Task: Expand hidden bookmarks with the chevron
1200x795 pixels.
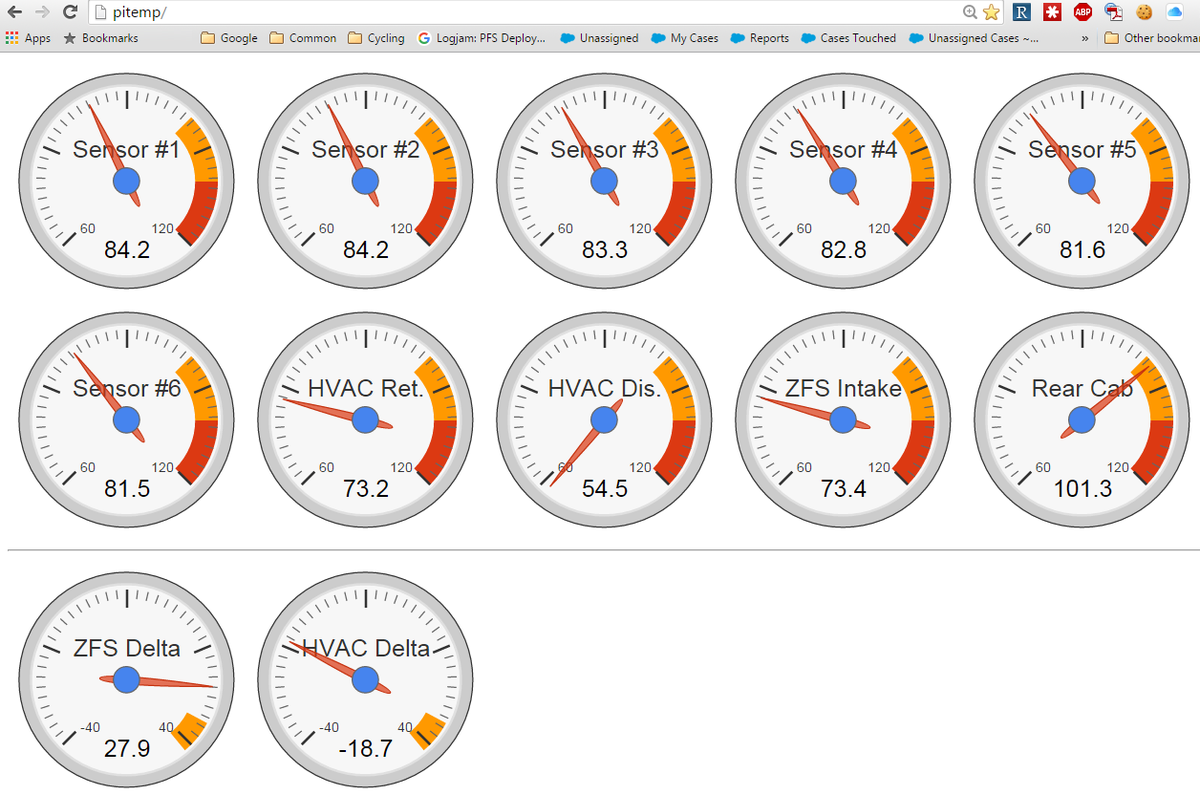Action: [1085, 38]
